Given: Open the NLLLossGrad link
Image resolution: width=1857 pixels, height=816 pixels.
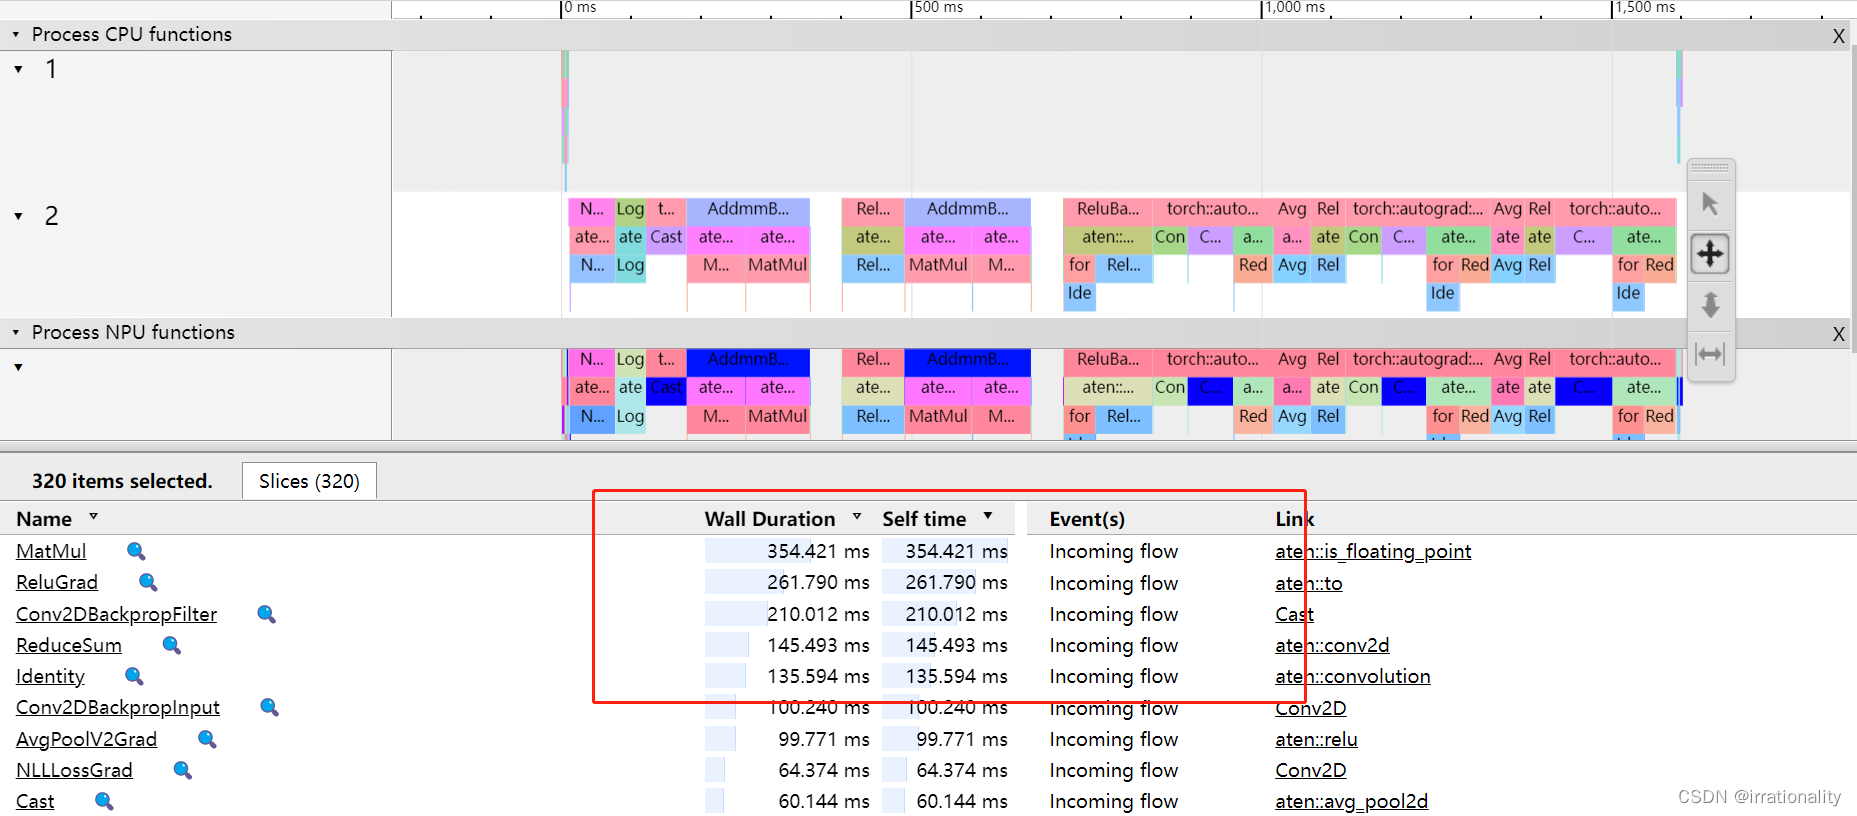Looking at the screenshot, I should click(74, 770).
